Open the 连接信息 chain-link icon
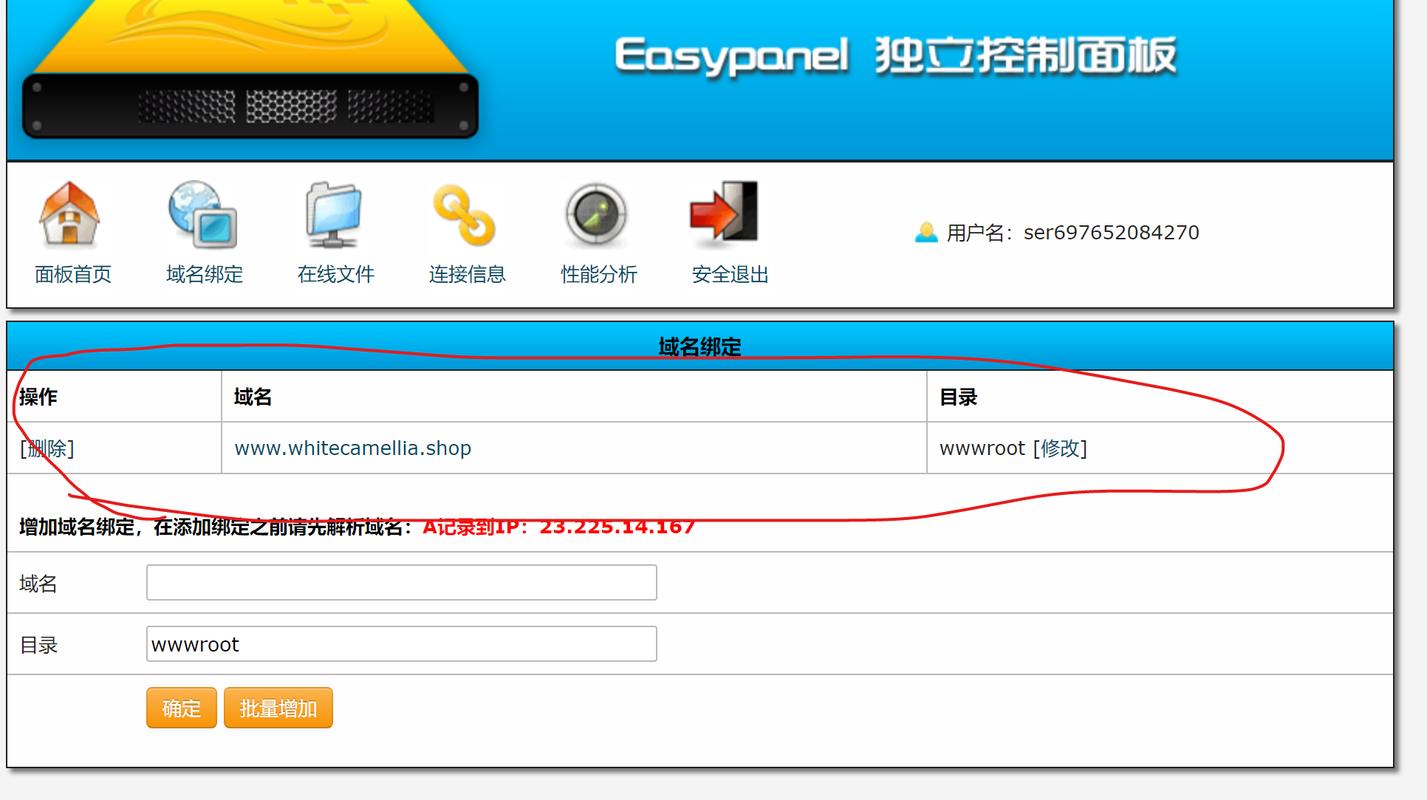The height and width of the screenshot is (800, 1427). 464,215
